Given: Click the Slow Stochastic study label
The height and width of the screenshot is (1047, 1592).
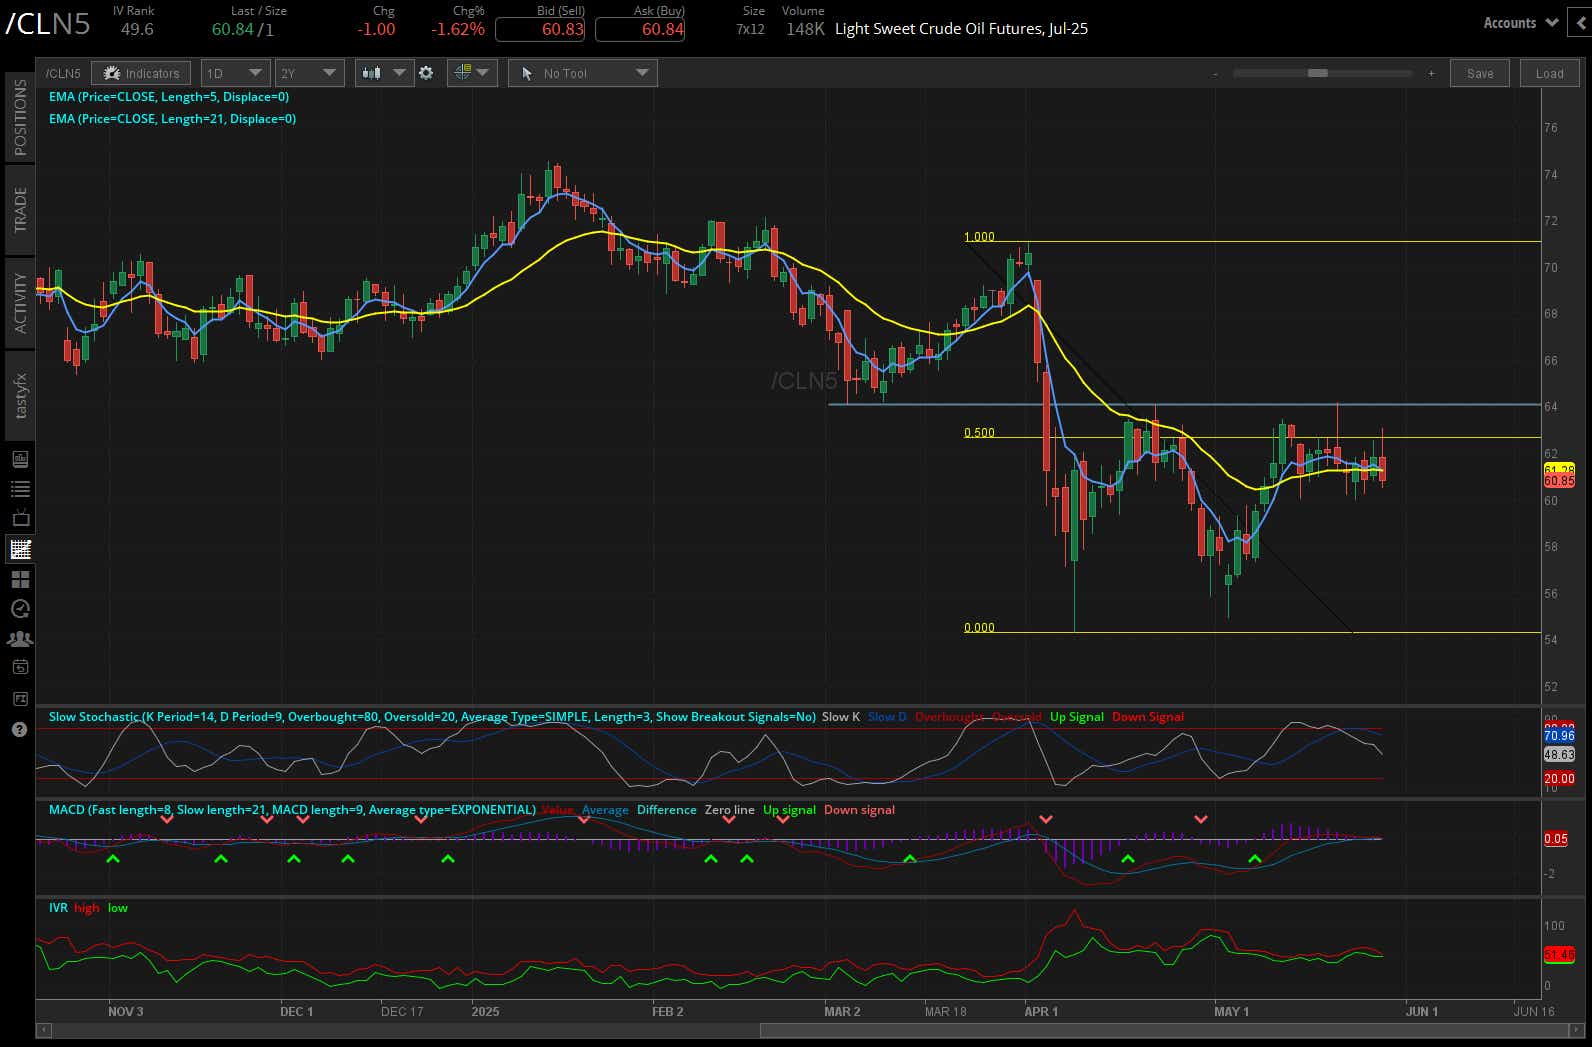Looking at the screenshot, I should 432,717.
